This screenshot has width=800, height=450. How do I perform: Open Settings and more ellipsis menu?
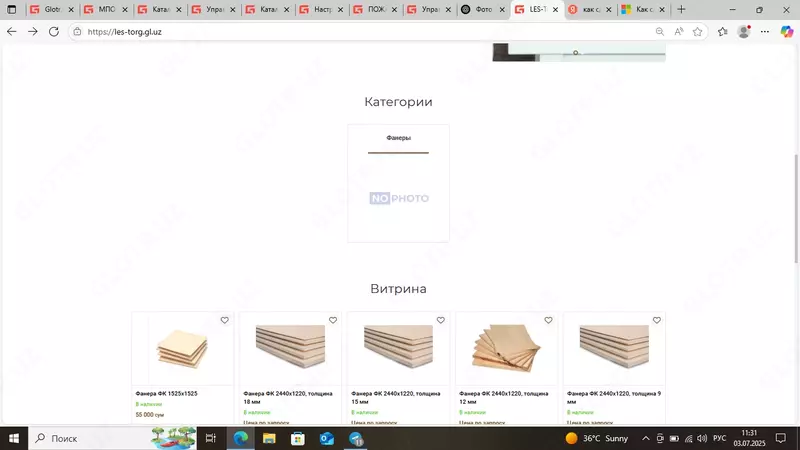click(765, 32)
